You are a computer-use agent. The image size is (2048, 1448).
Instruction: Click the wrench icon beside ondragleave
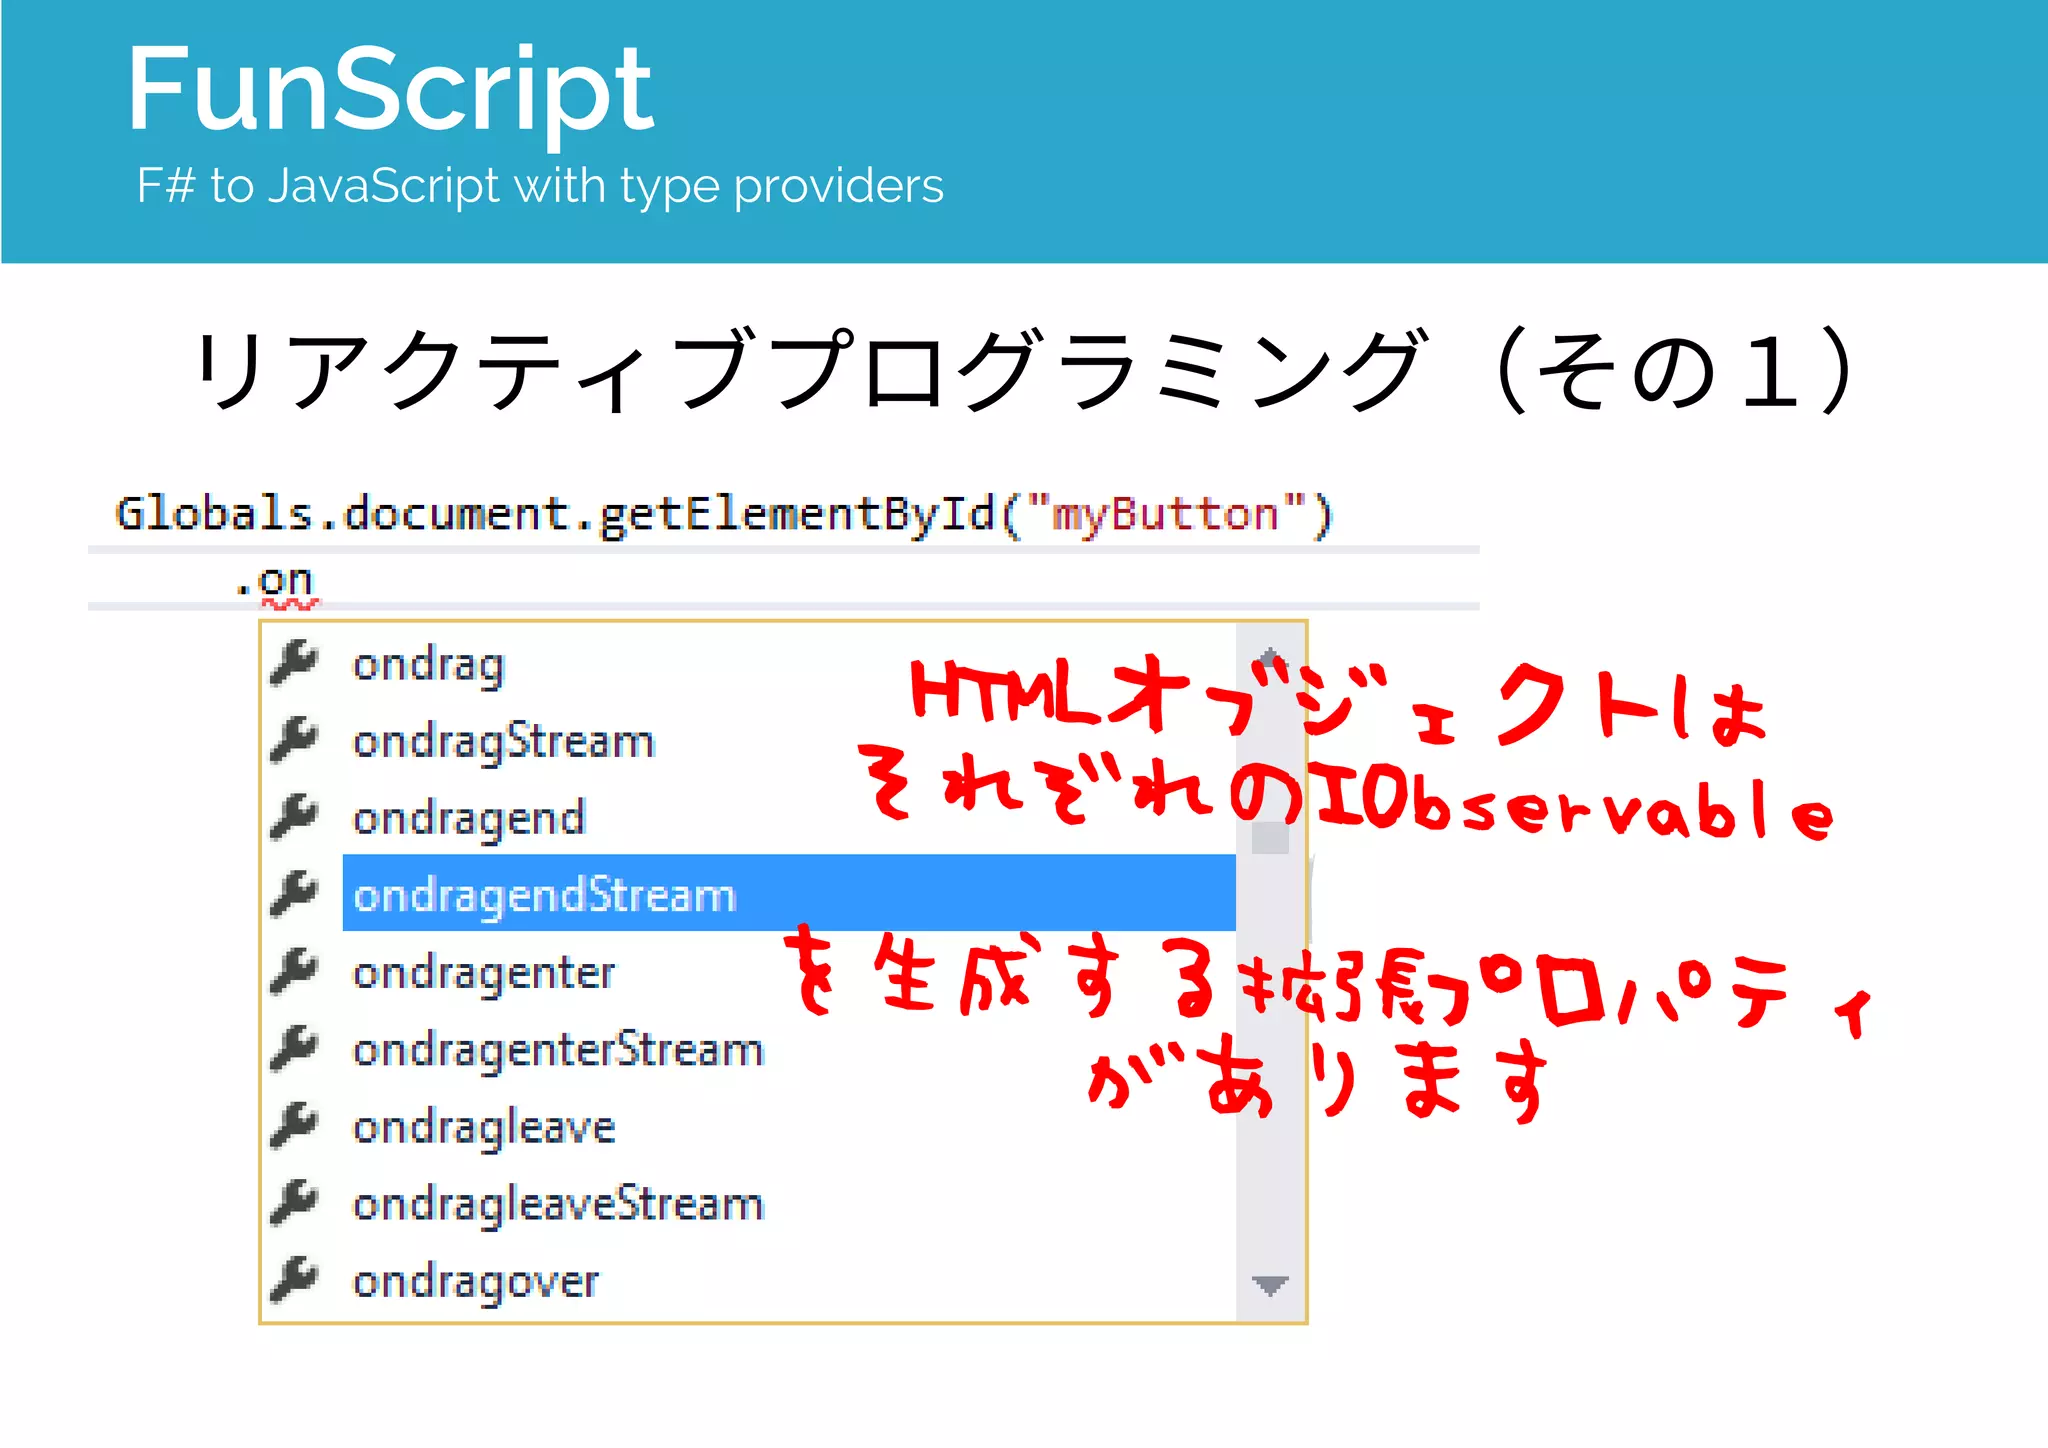click(294, 1126)
